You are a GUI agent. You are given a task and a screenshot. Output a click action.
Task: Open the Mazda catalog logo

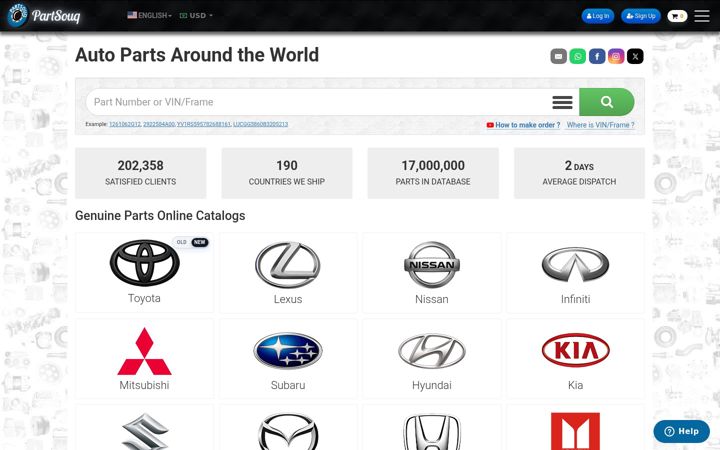[288, 432]
